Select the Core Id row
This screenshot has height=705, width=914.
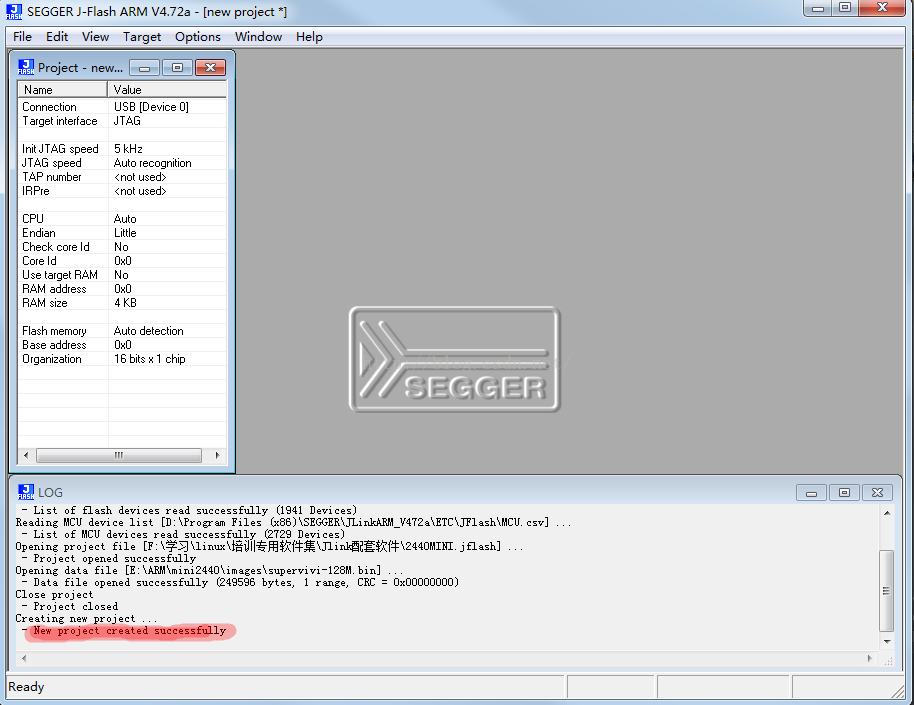pos(122,261)
